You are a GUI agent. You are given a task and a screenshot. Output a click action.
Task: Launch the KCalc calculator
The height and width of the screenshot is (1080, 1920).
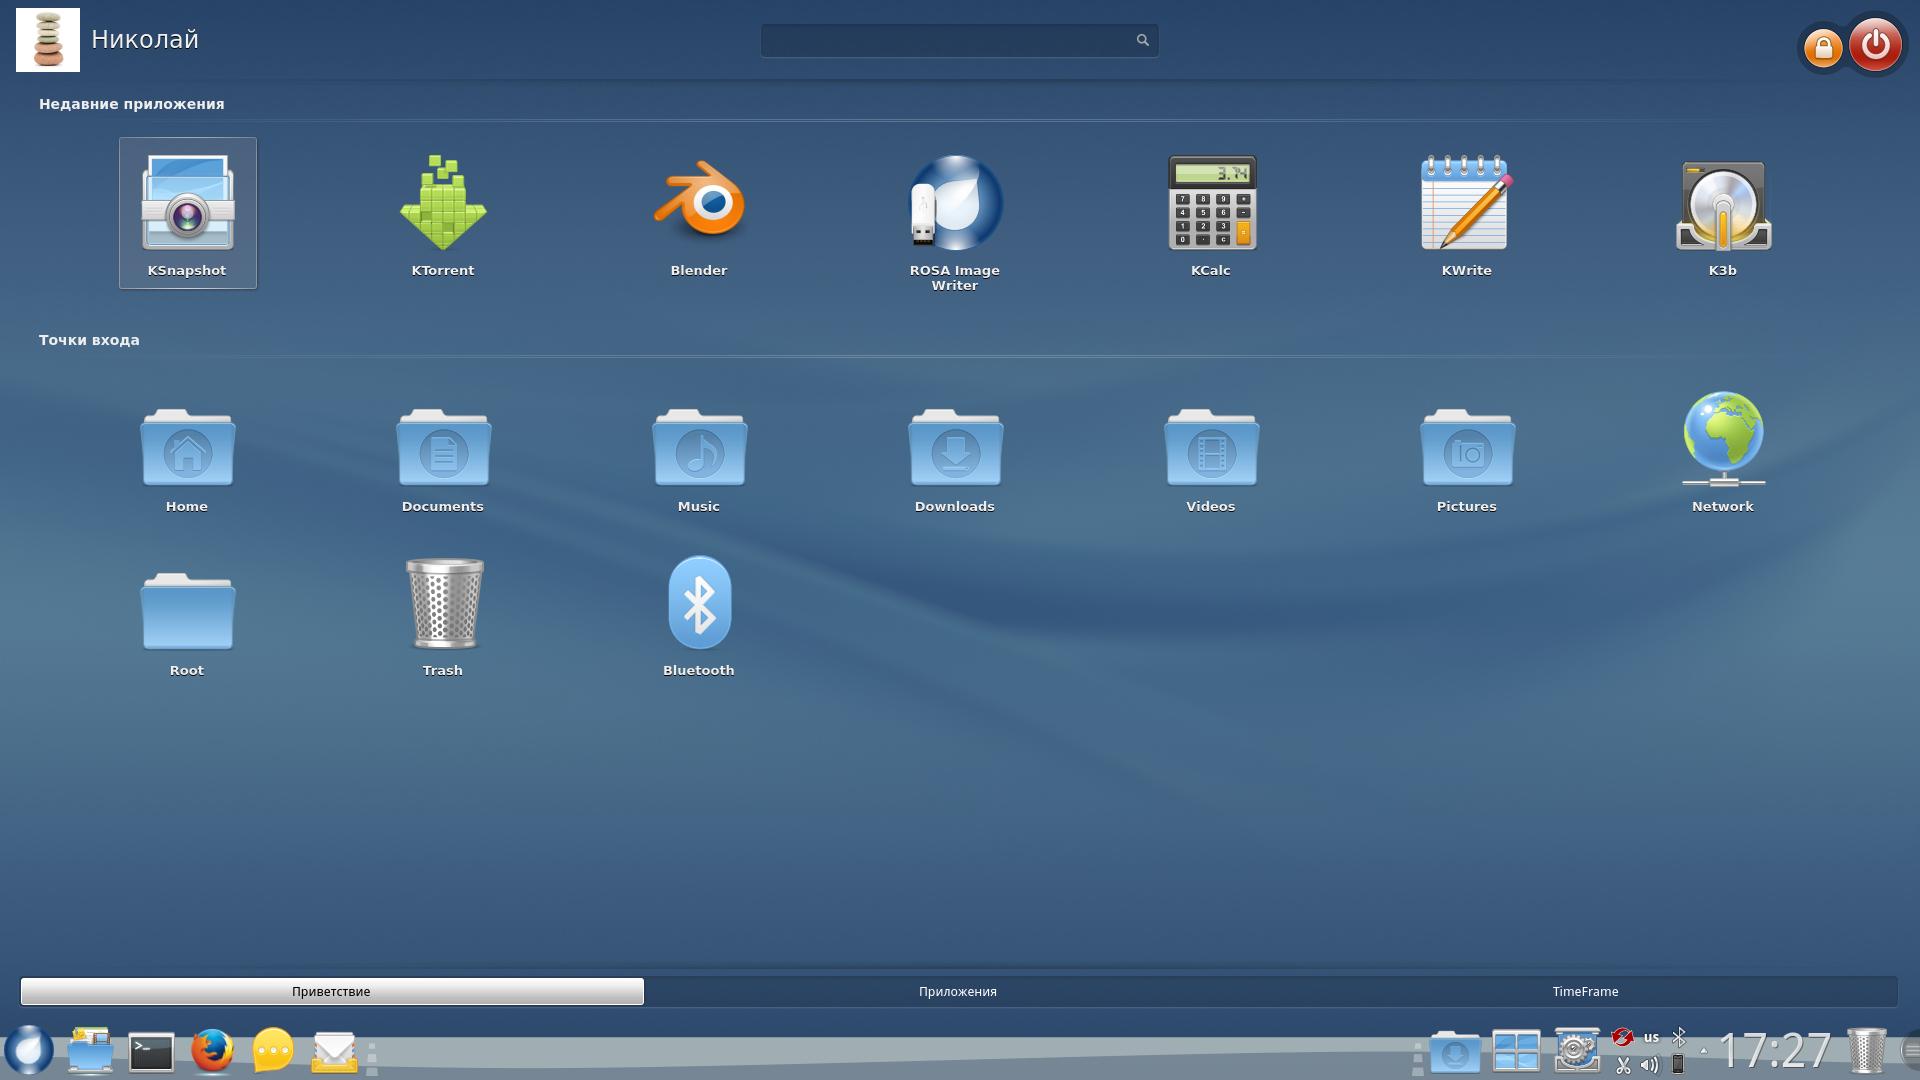click(x=1211, y=212)
